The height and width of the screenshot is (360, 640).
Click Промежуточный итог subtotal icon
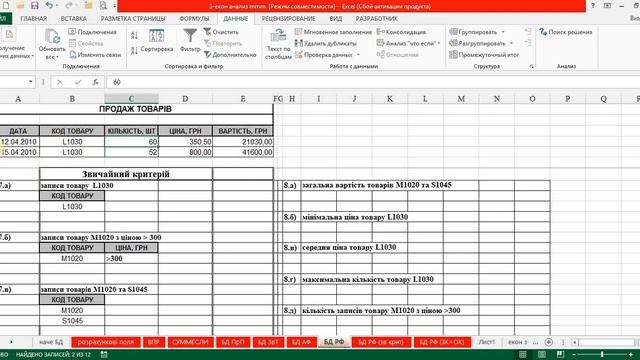453,55
